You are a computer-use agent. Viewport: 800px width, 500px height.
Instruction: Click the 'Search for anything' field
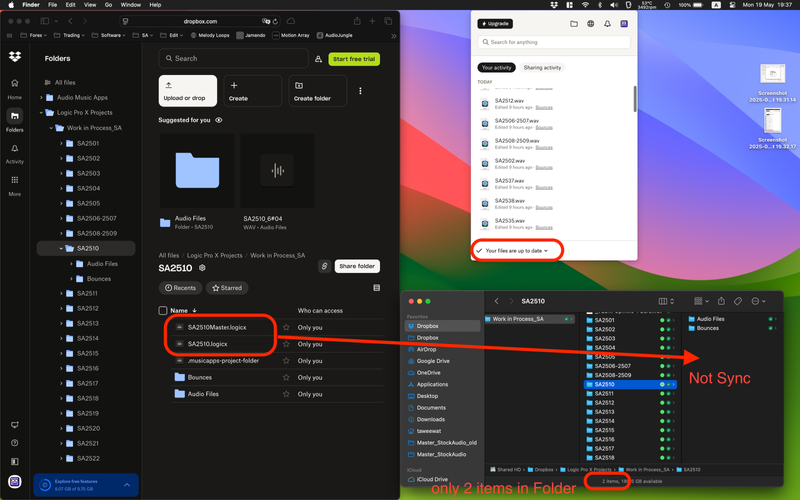tap(553, 42)
